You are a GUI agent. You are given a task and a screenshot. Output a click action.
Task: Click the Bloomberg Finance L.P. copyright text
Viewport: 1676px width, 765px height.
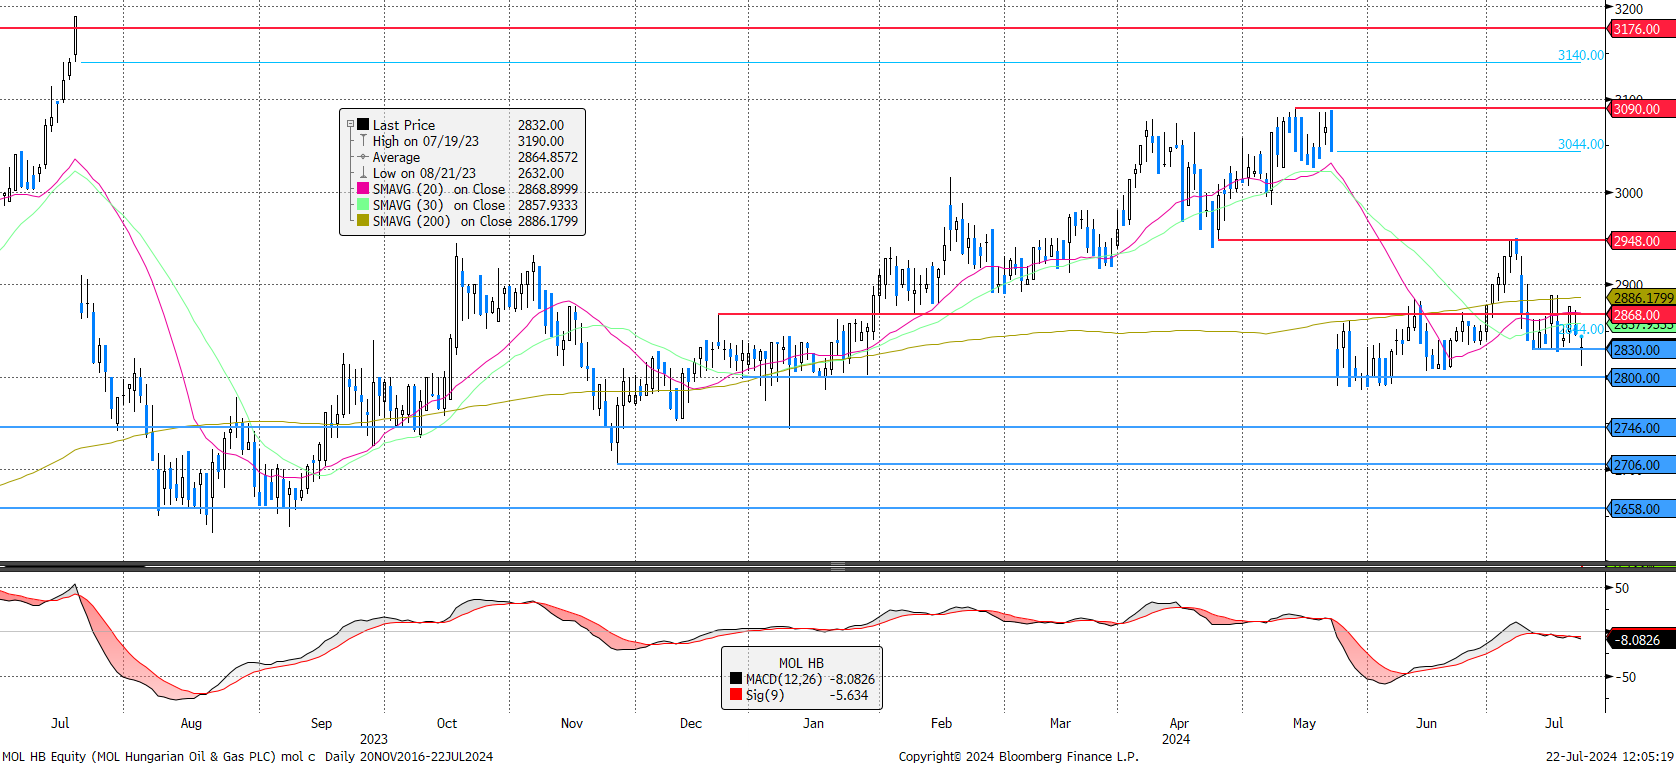tap(1018, 756)
